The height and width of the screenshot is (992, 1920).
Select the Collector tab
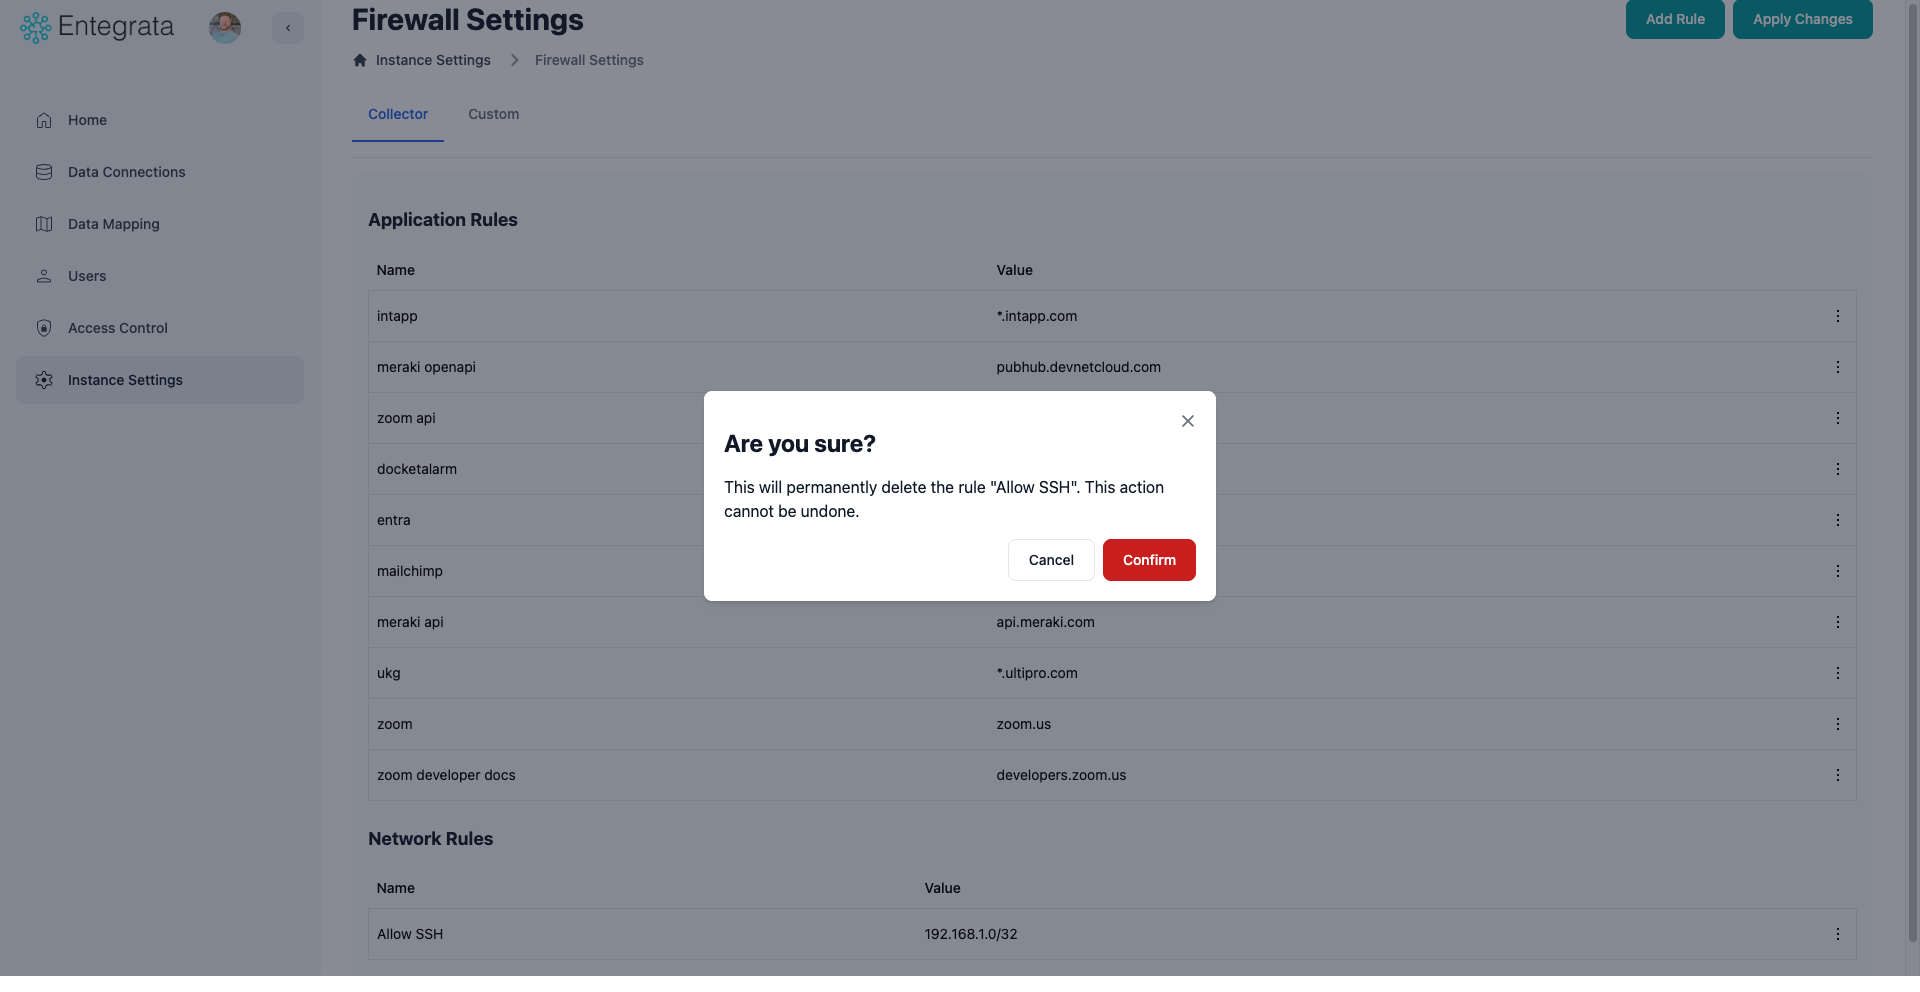398,114
